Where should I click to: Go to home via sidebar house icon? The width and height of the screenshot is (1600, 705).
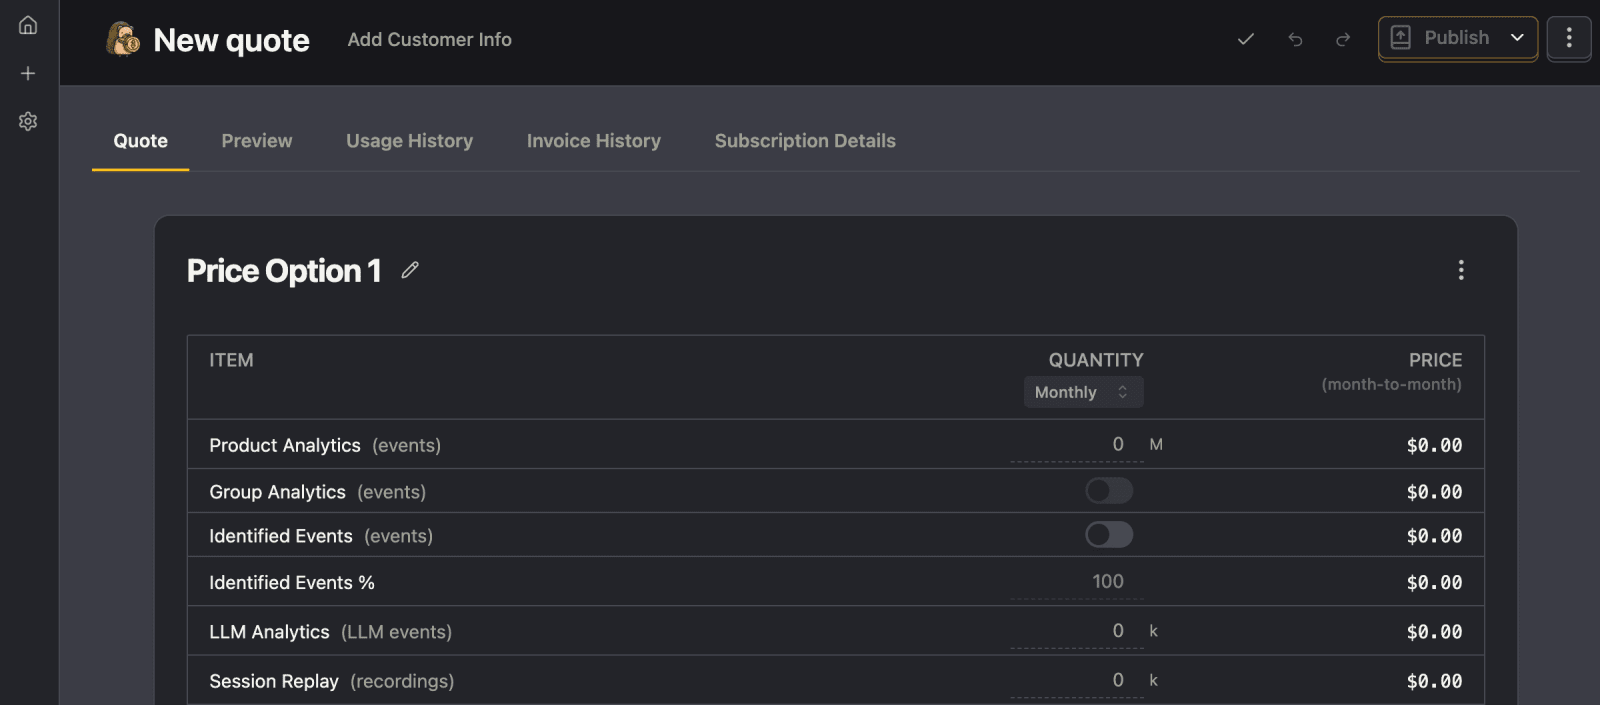[x=28, y=25]
